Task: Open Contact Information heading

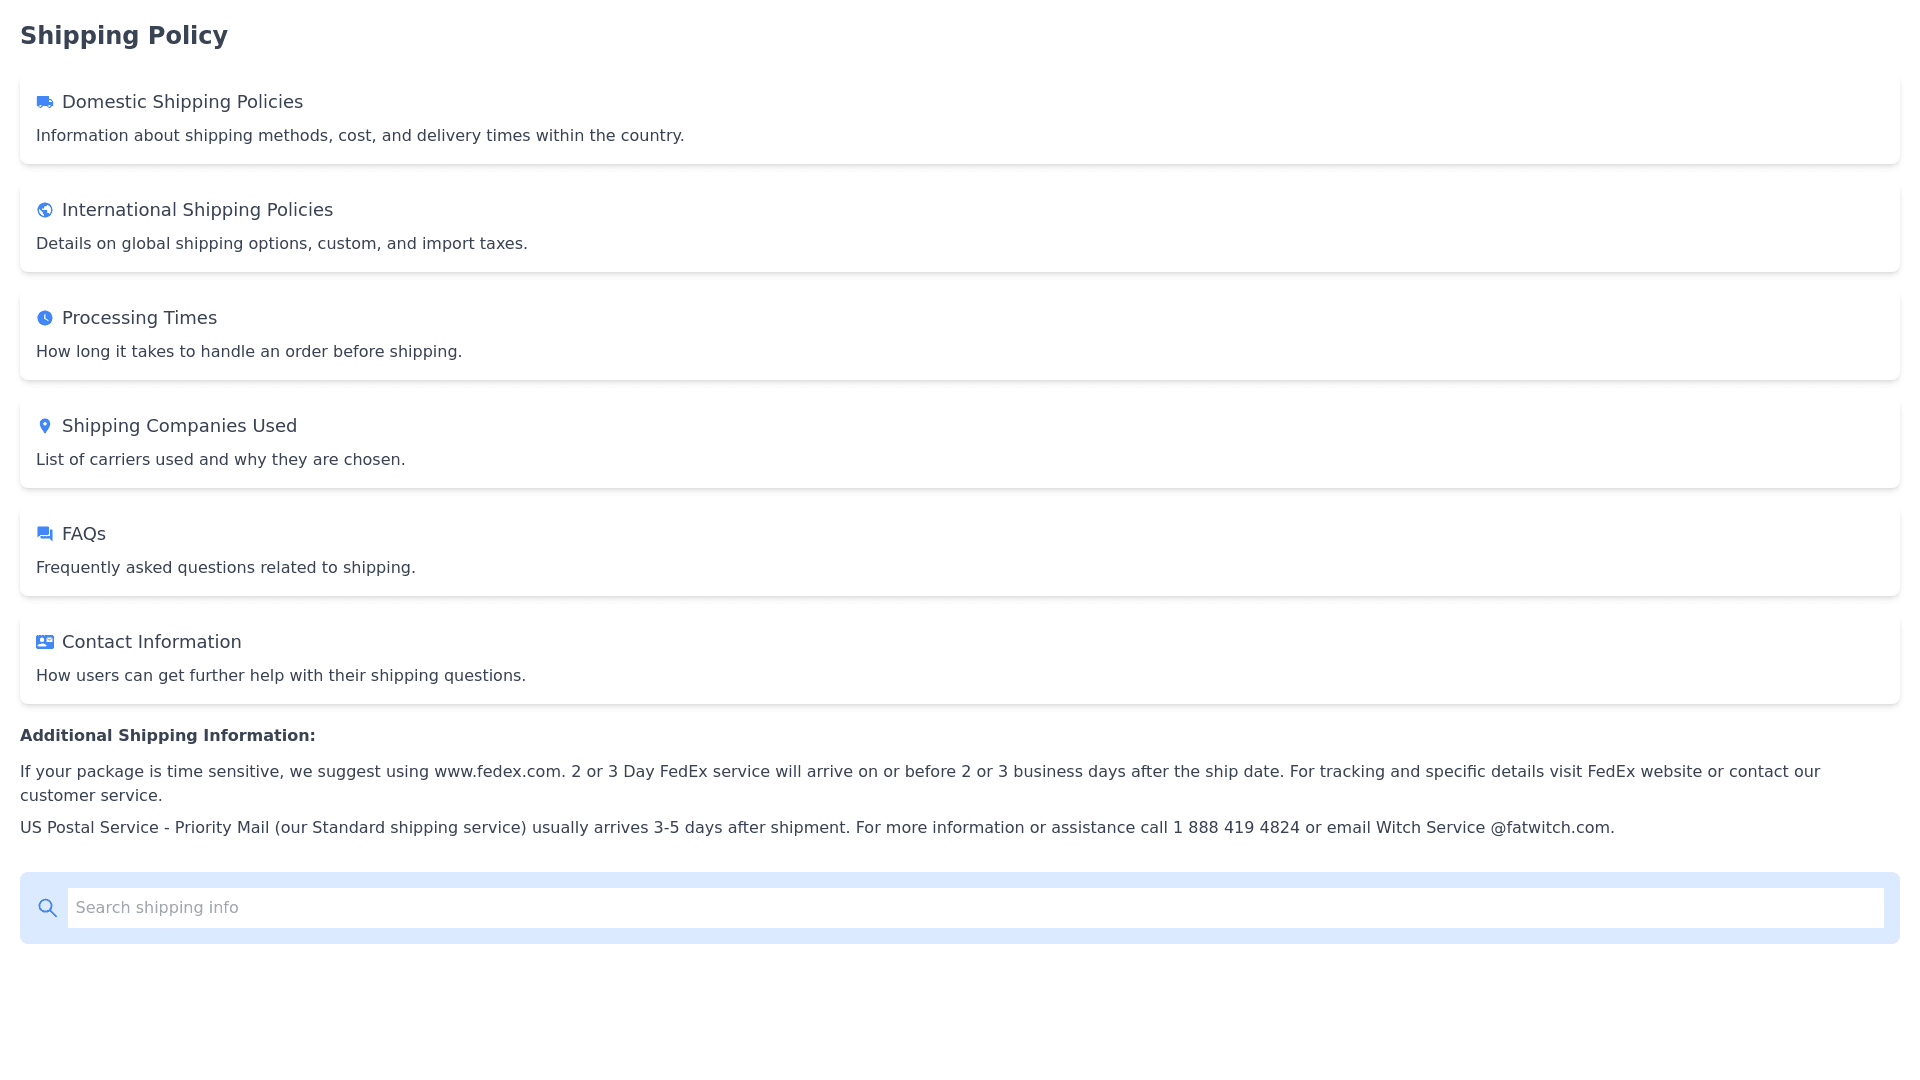Action: coord(151,642)
